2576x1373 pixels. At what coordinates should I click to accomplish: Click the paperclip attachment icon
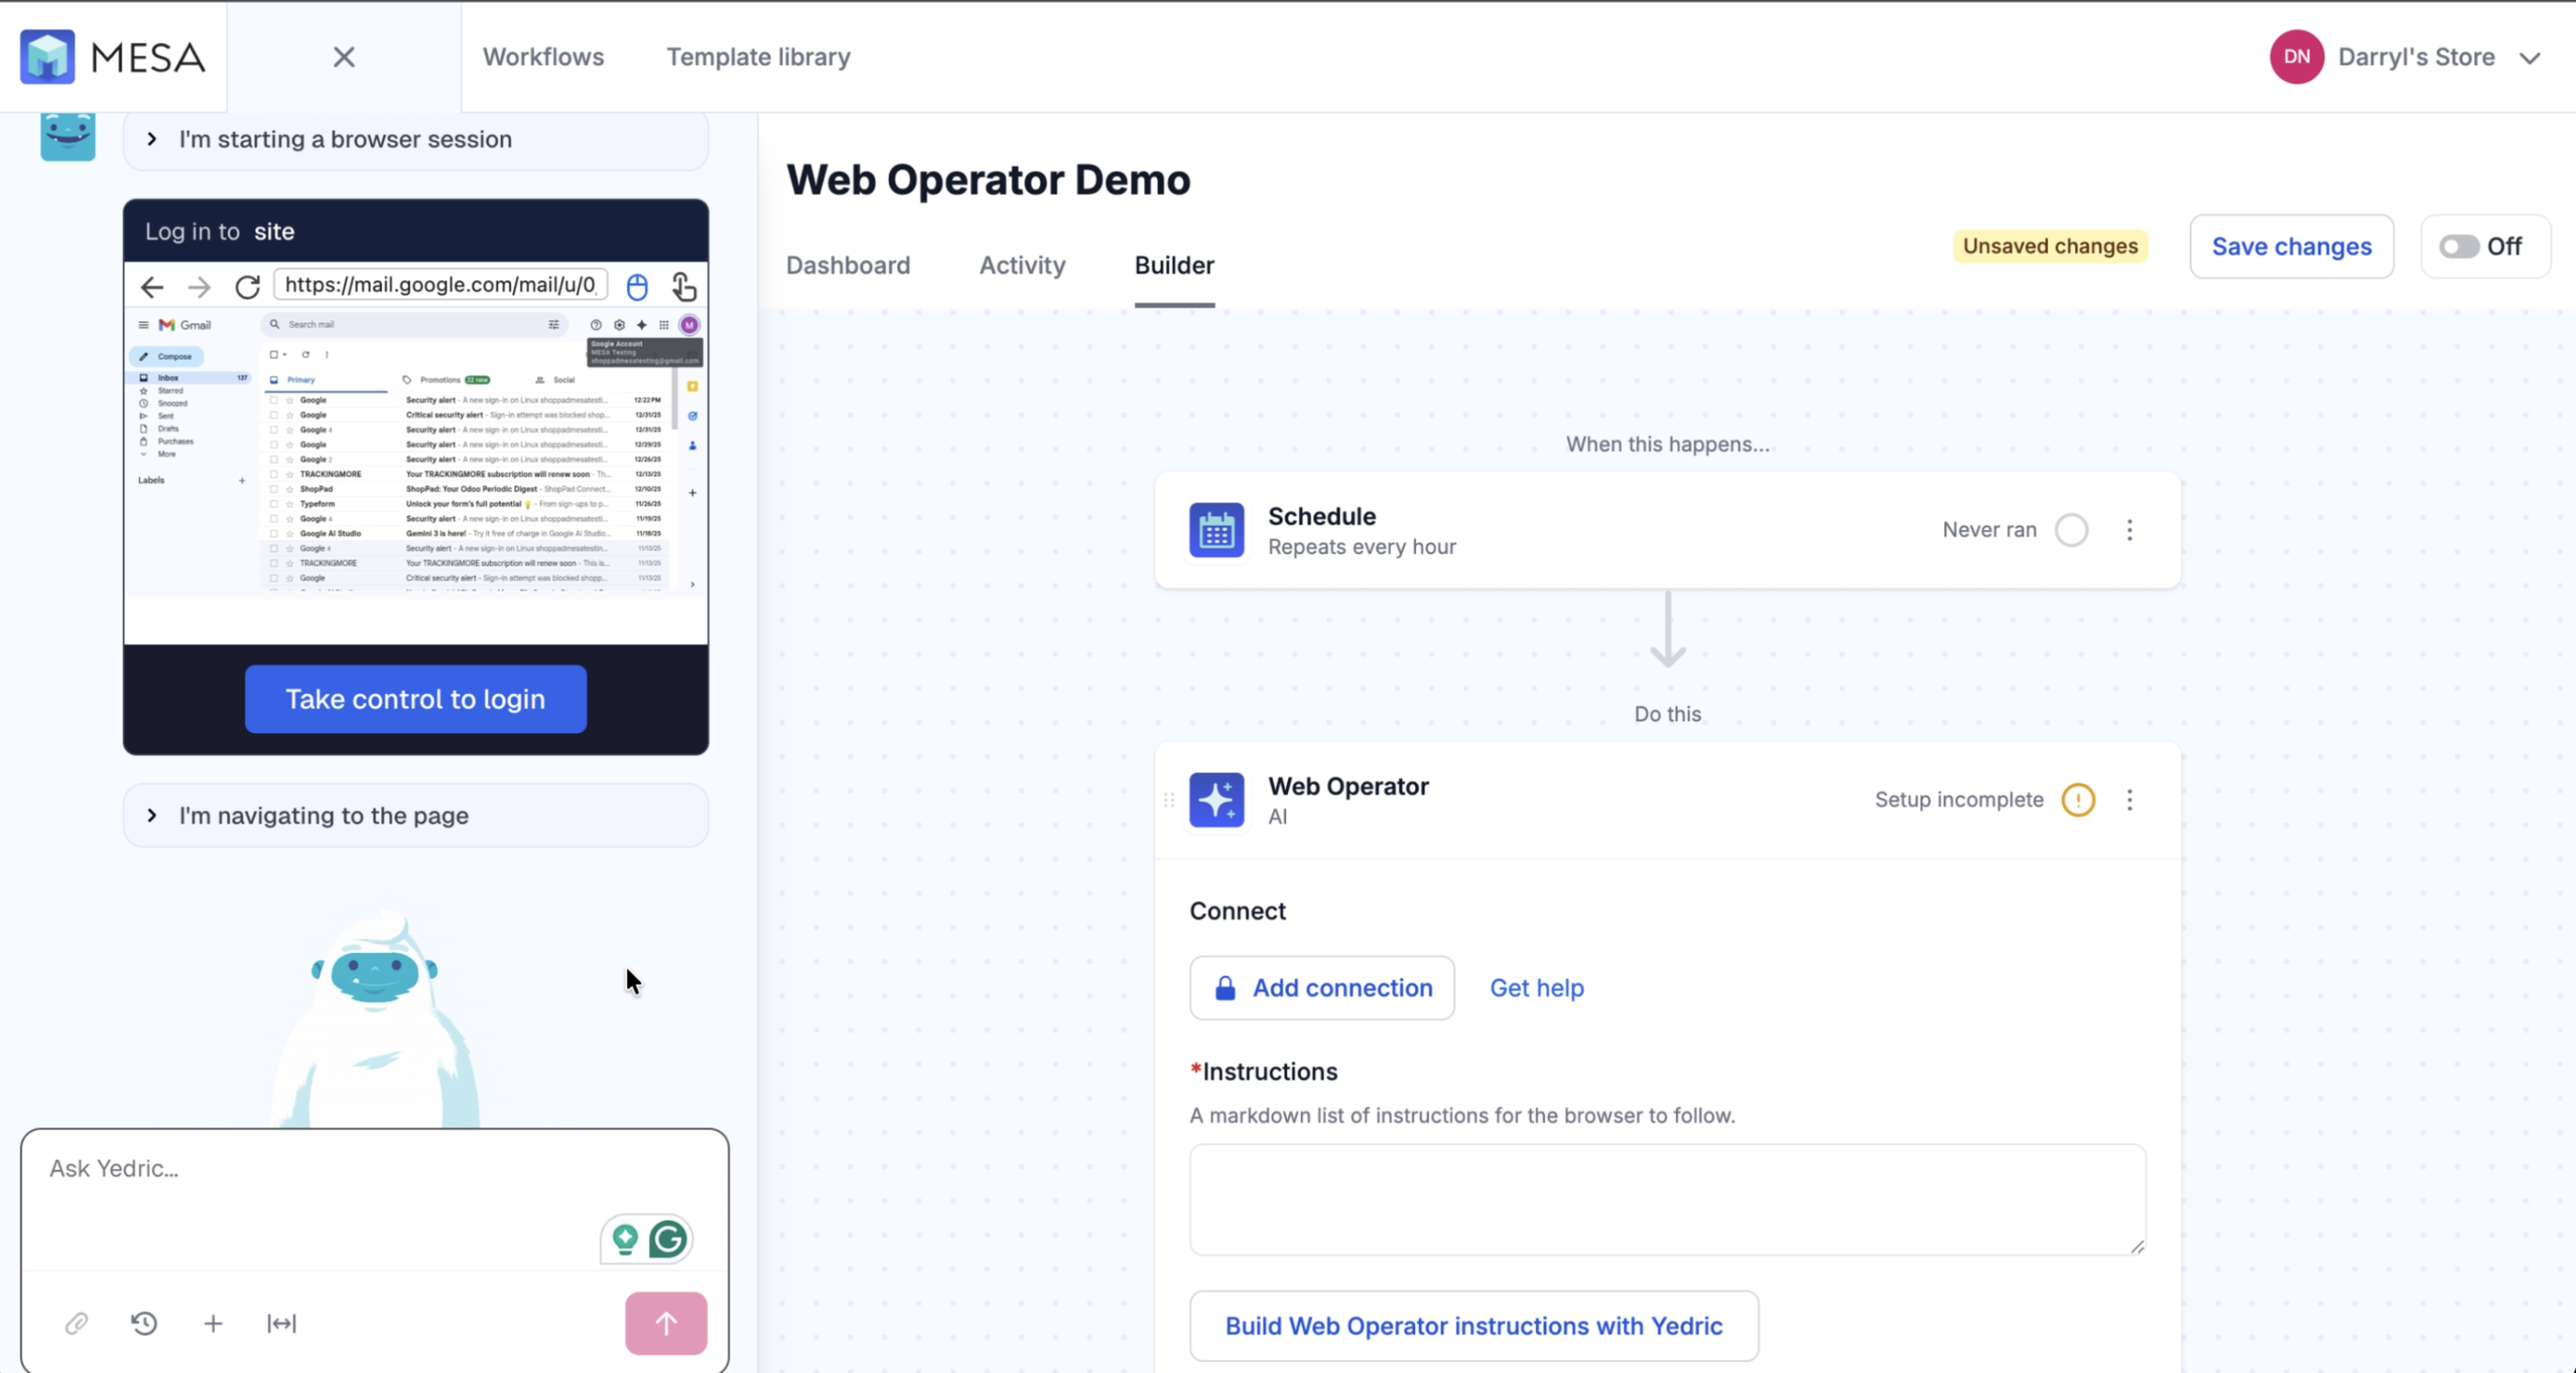(77, 1323)
